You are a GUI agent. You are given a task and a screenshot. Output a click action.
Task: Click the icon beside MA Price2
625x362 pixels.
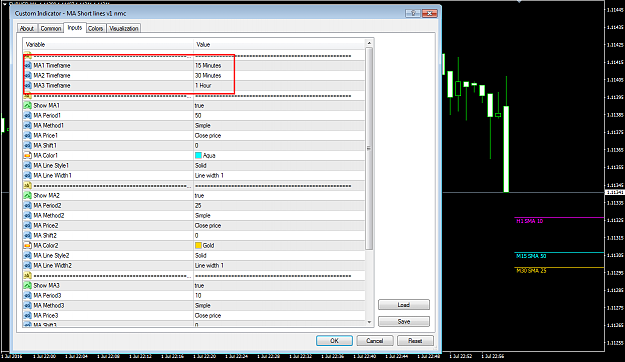coord(28,226)
